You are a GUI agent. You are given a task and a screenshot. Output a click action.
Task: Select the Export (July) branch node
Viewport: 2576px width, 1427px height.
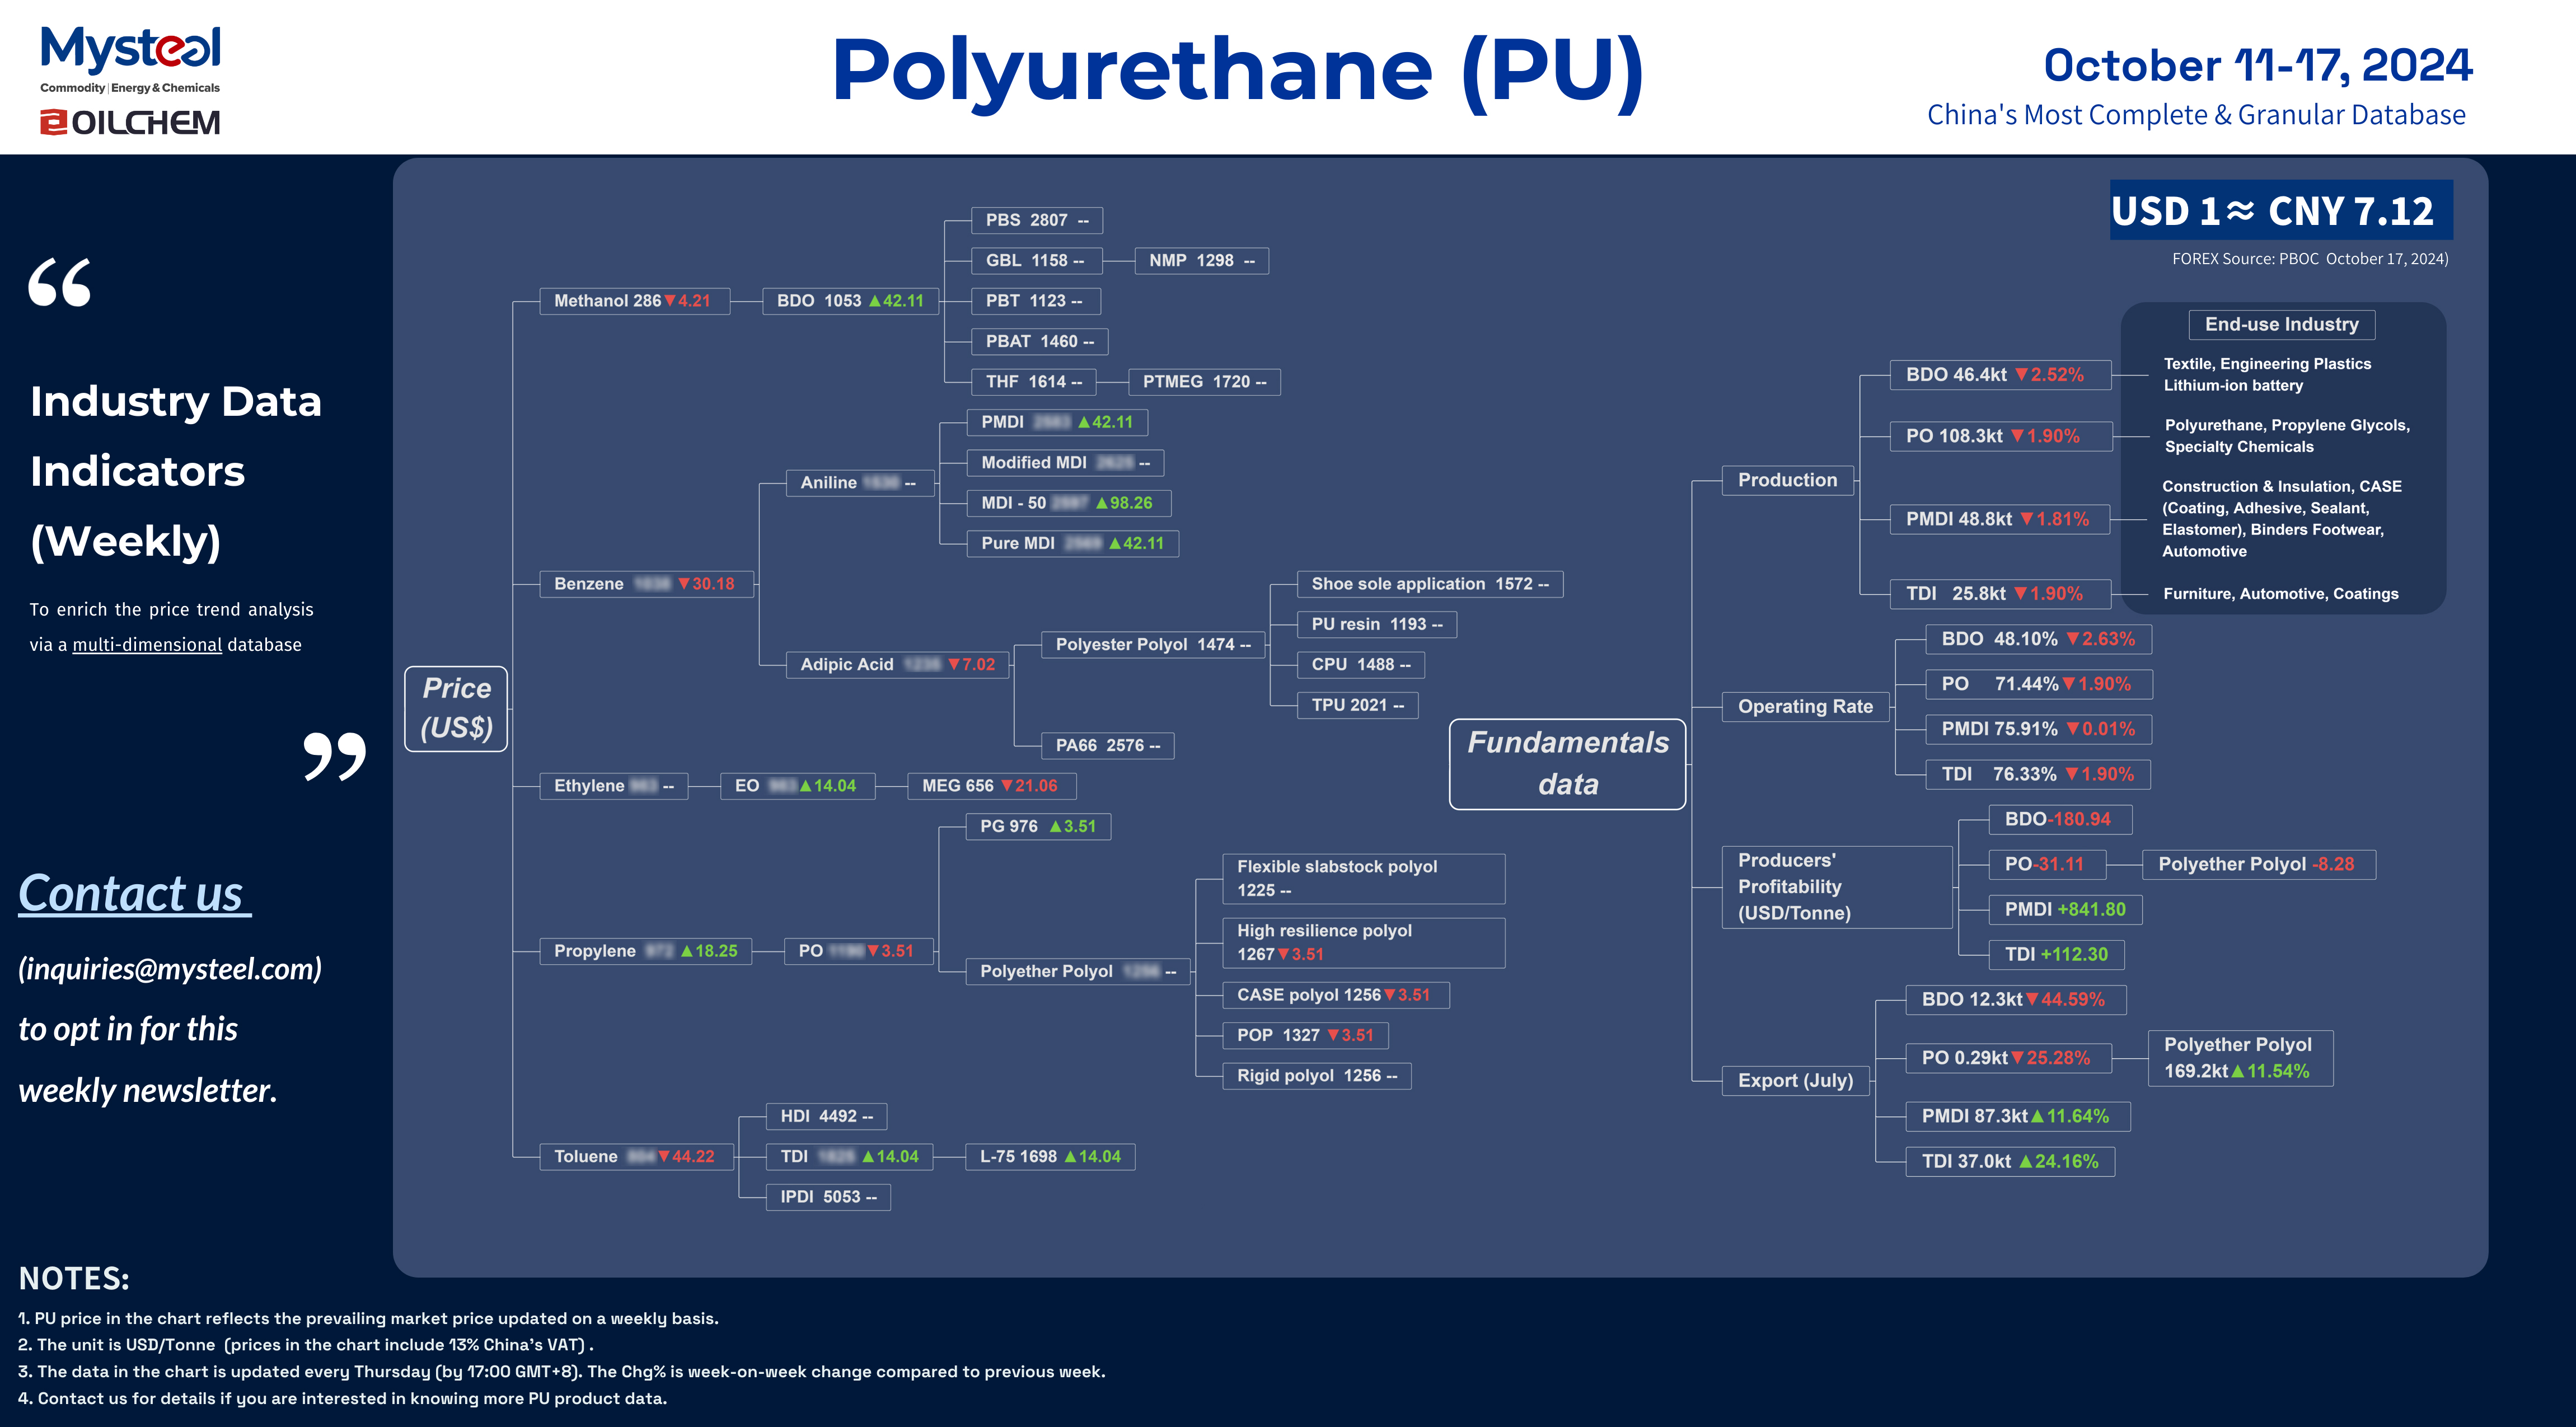point(1796,1081)
